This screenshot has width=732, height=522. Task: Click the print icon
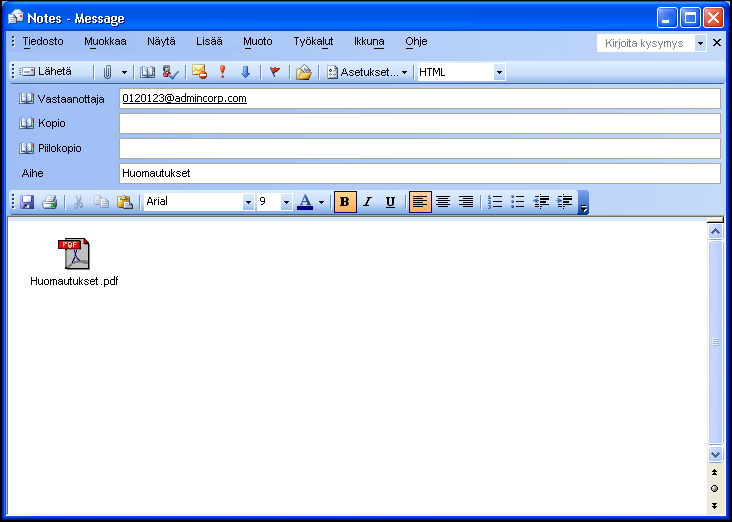click(49, 202)
